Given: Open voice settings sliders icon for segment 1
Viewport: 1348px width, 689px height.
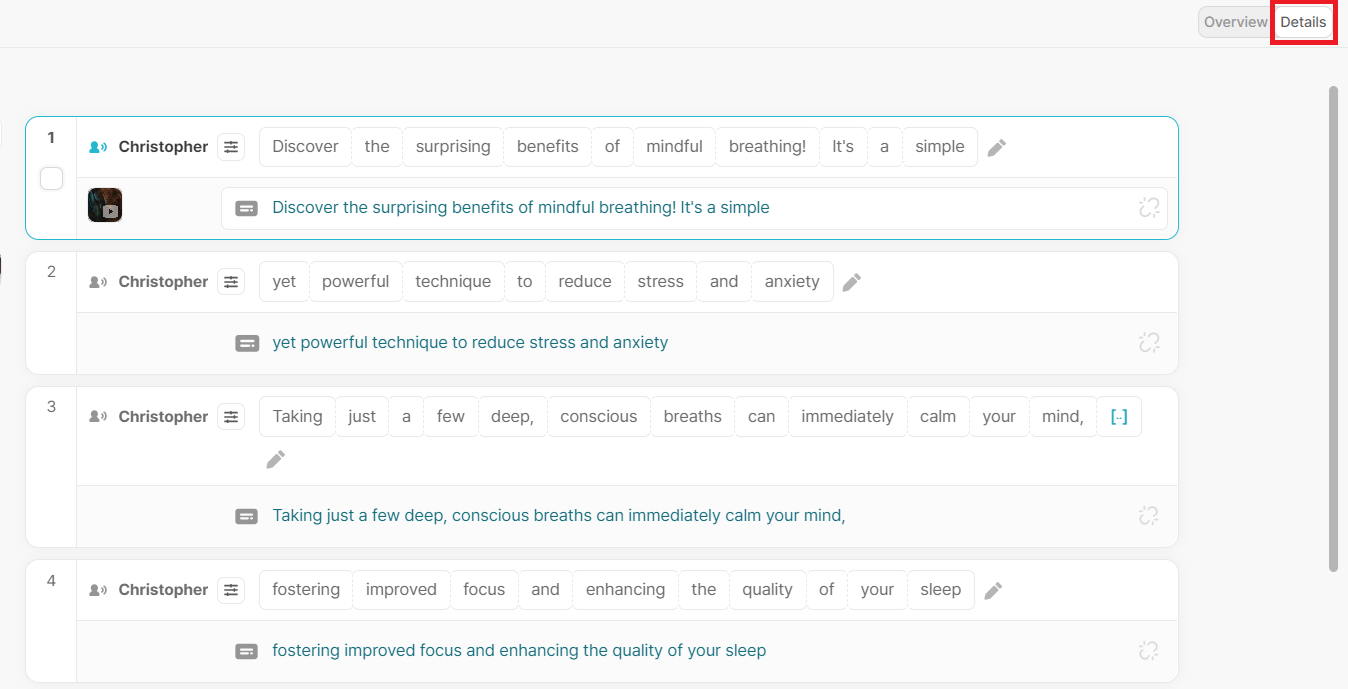Looking at the screenshot, I should [231, 147].
